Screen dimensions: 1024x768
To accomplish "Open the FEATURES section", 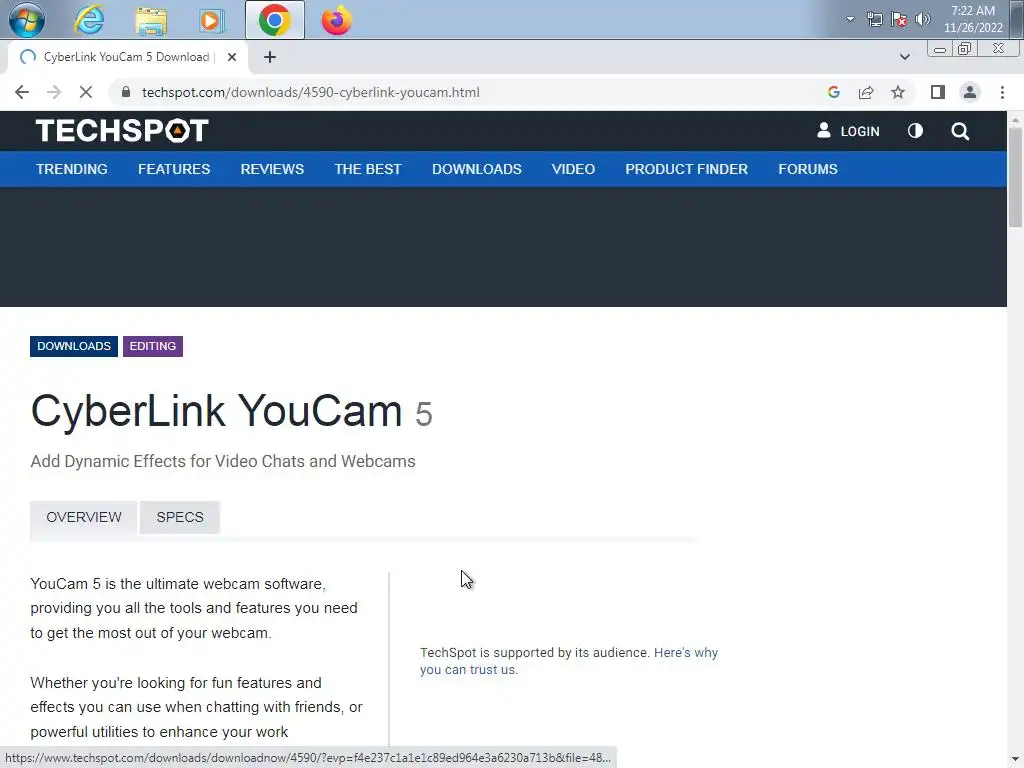I will click(174, 169).
